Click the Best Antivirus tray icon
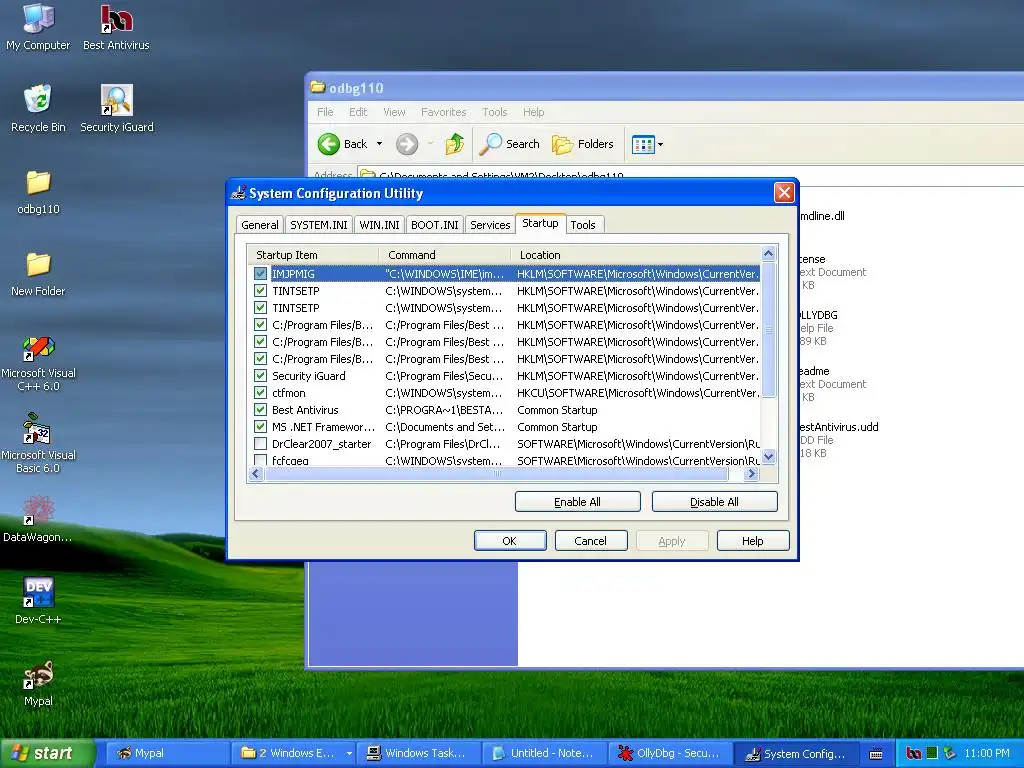The width and height of the screenshot is (1024, 768). (914, 753)
